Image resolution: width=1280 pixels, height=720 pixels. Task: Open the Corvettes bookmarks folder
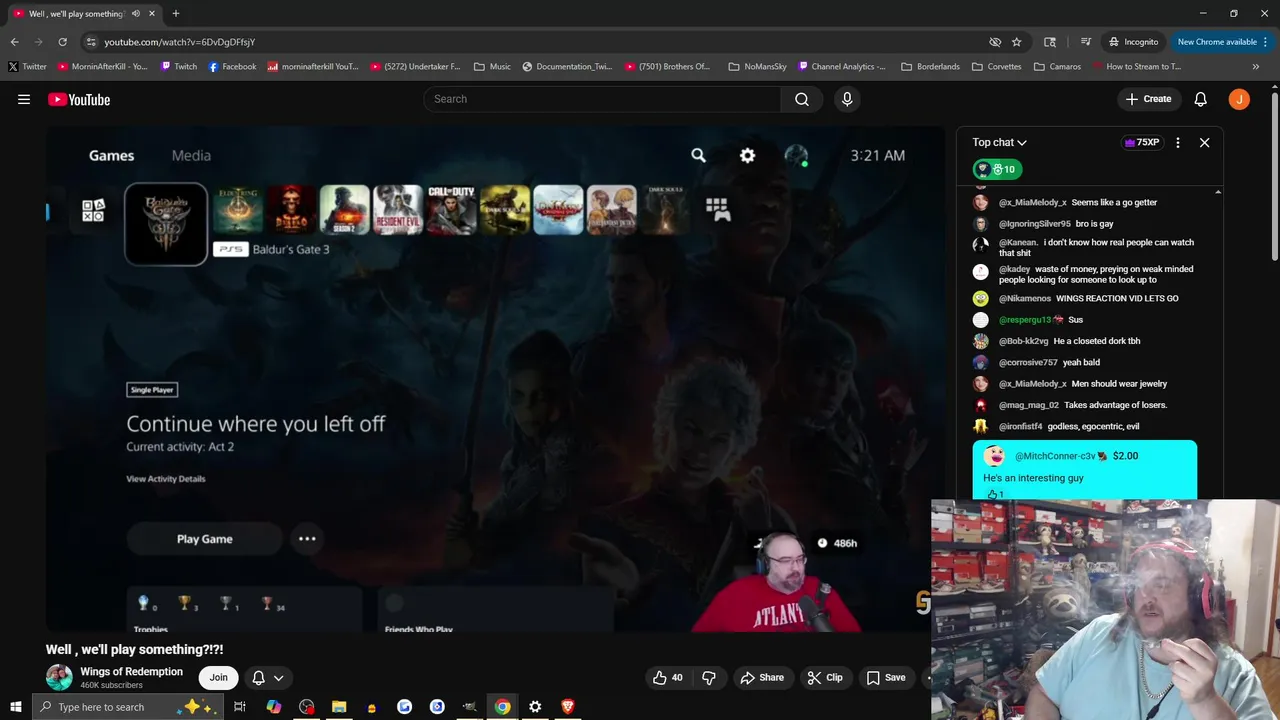point(996,66)
